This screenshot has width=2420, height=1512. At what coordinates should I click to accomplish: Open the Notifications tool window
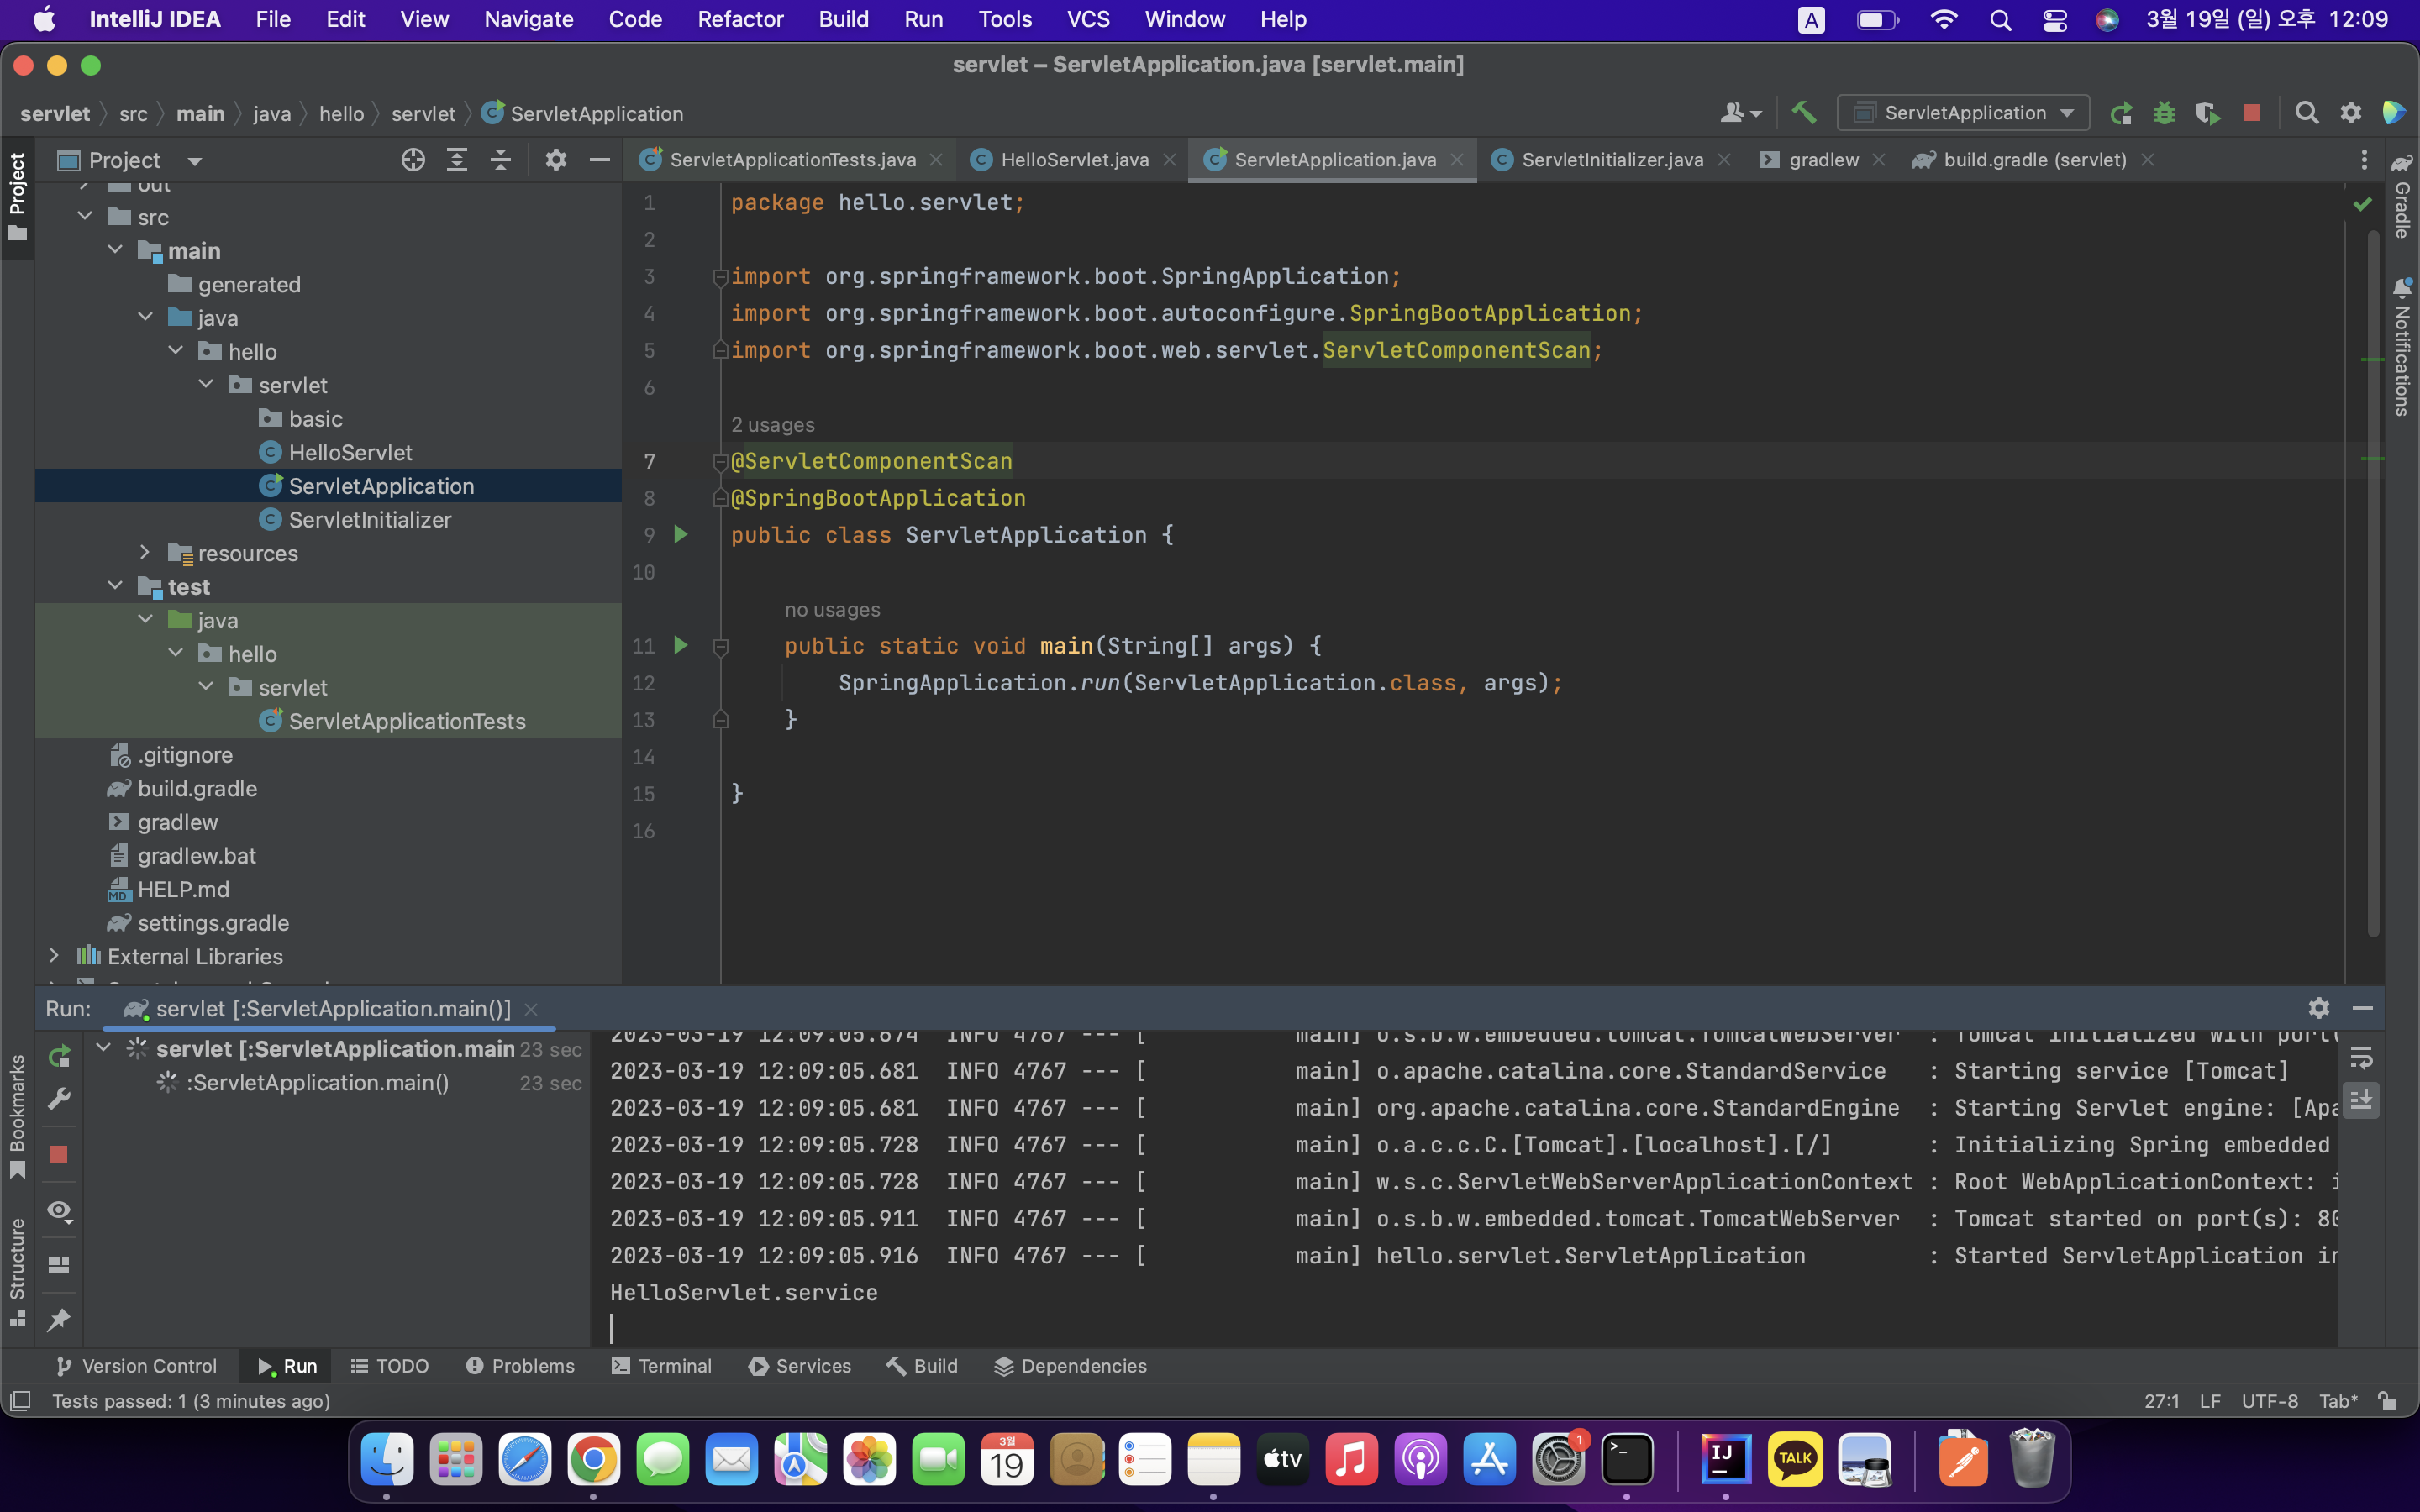point(2402,347)
